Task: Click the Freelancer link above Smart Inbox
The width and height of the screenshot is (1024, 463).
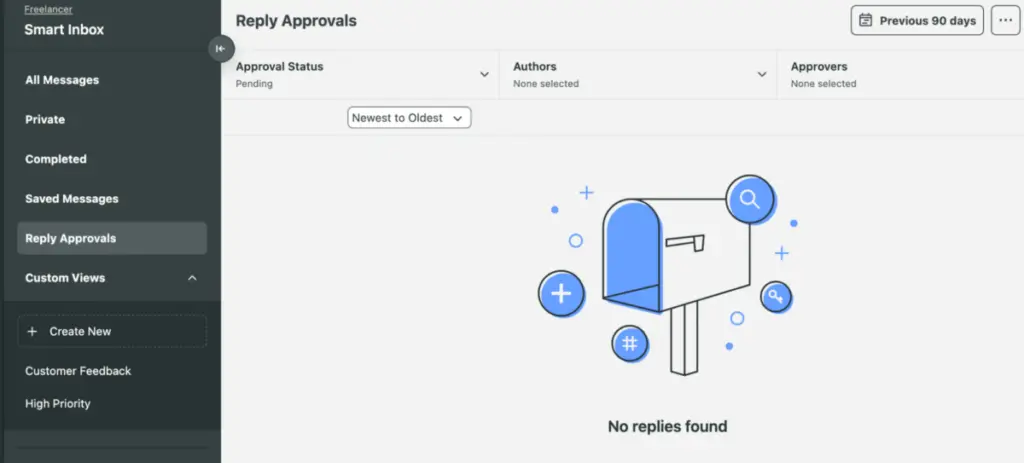Action: tap(48, 9)
